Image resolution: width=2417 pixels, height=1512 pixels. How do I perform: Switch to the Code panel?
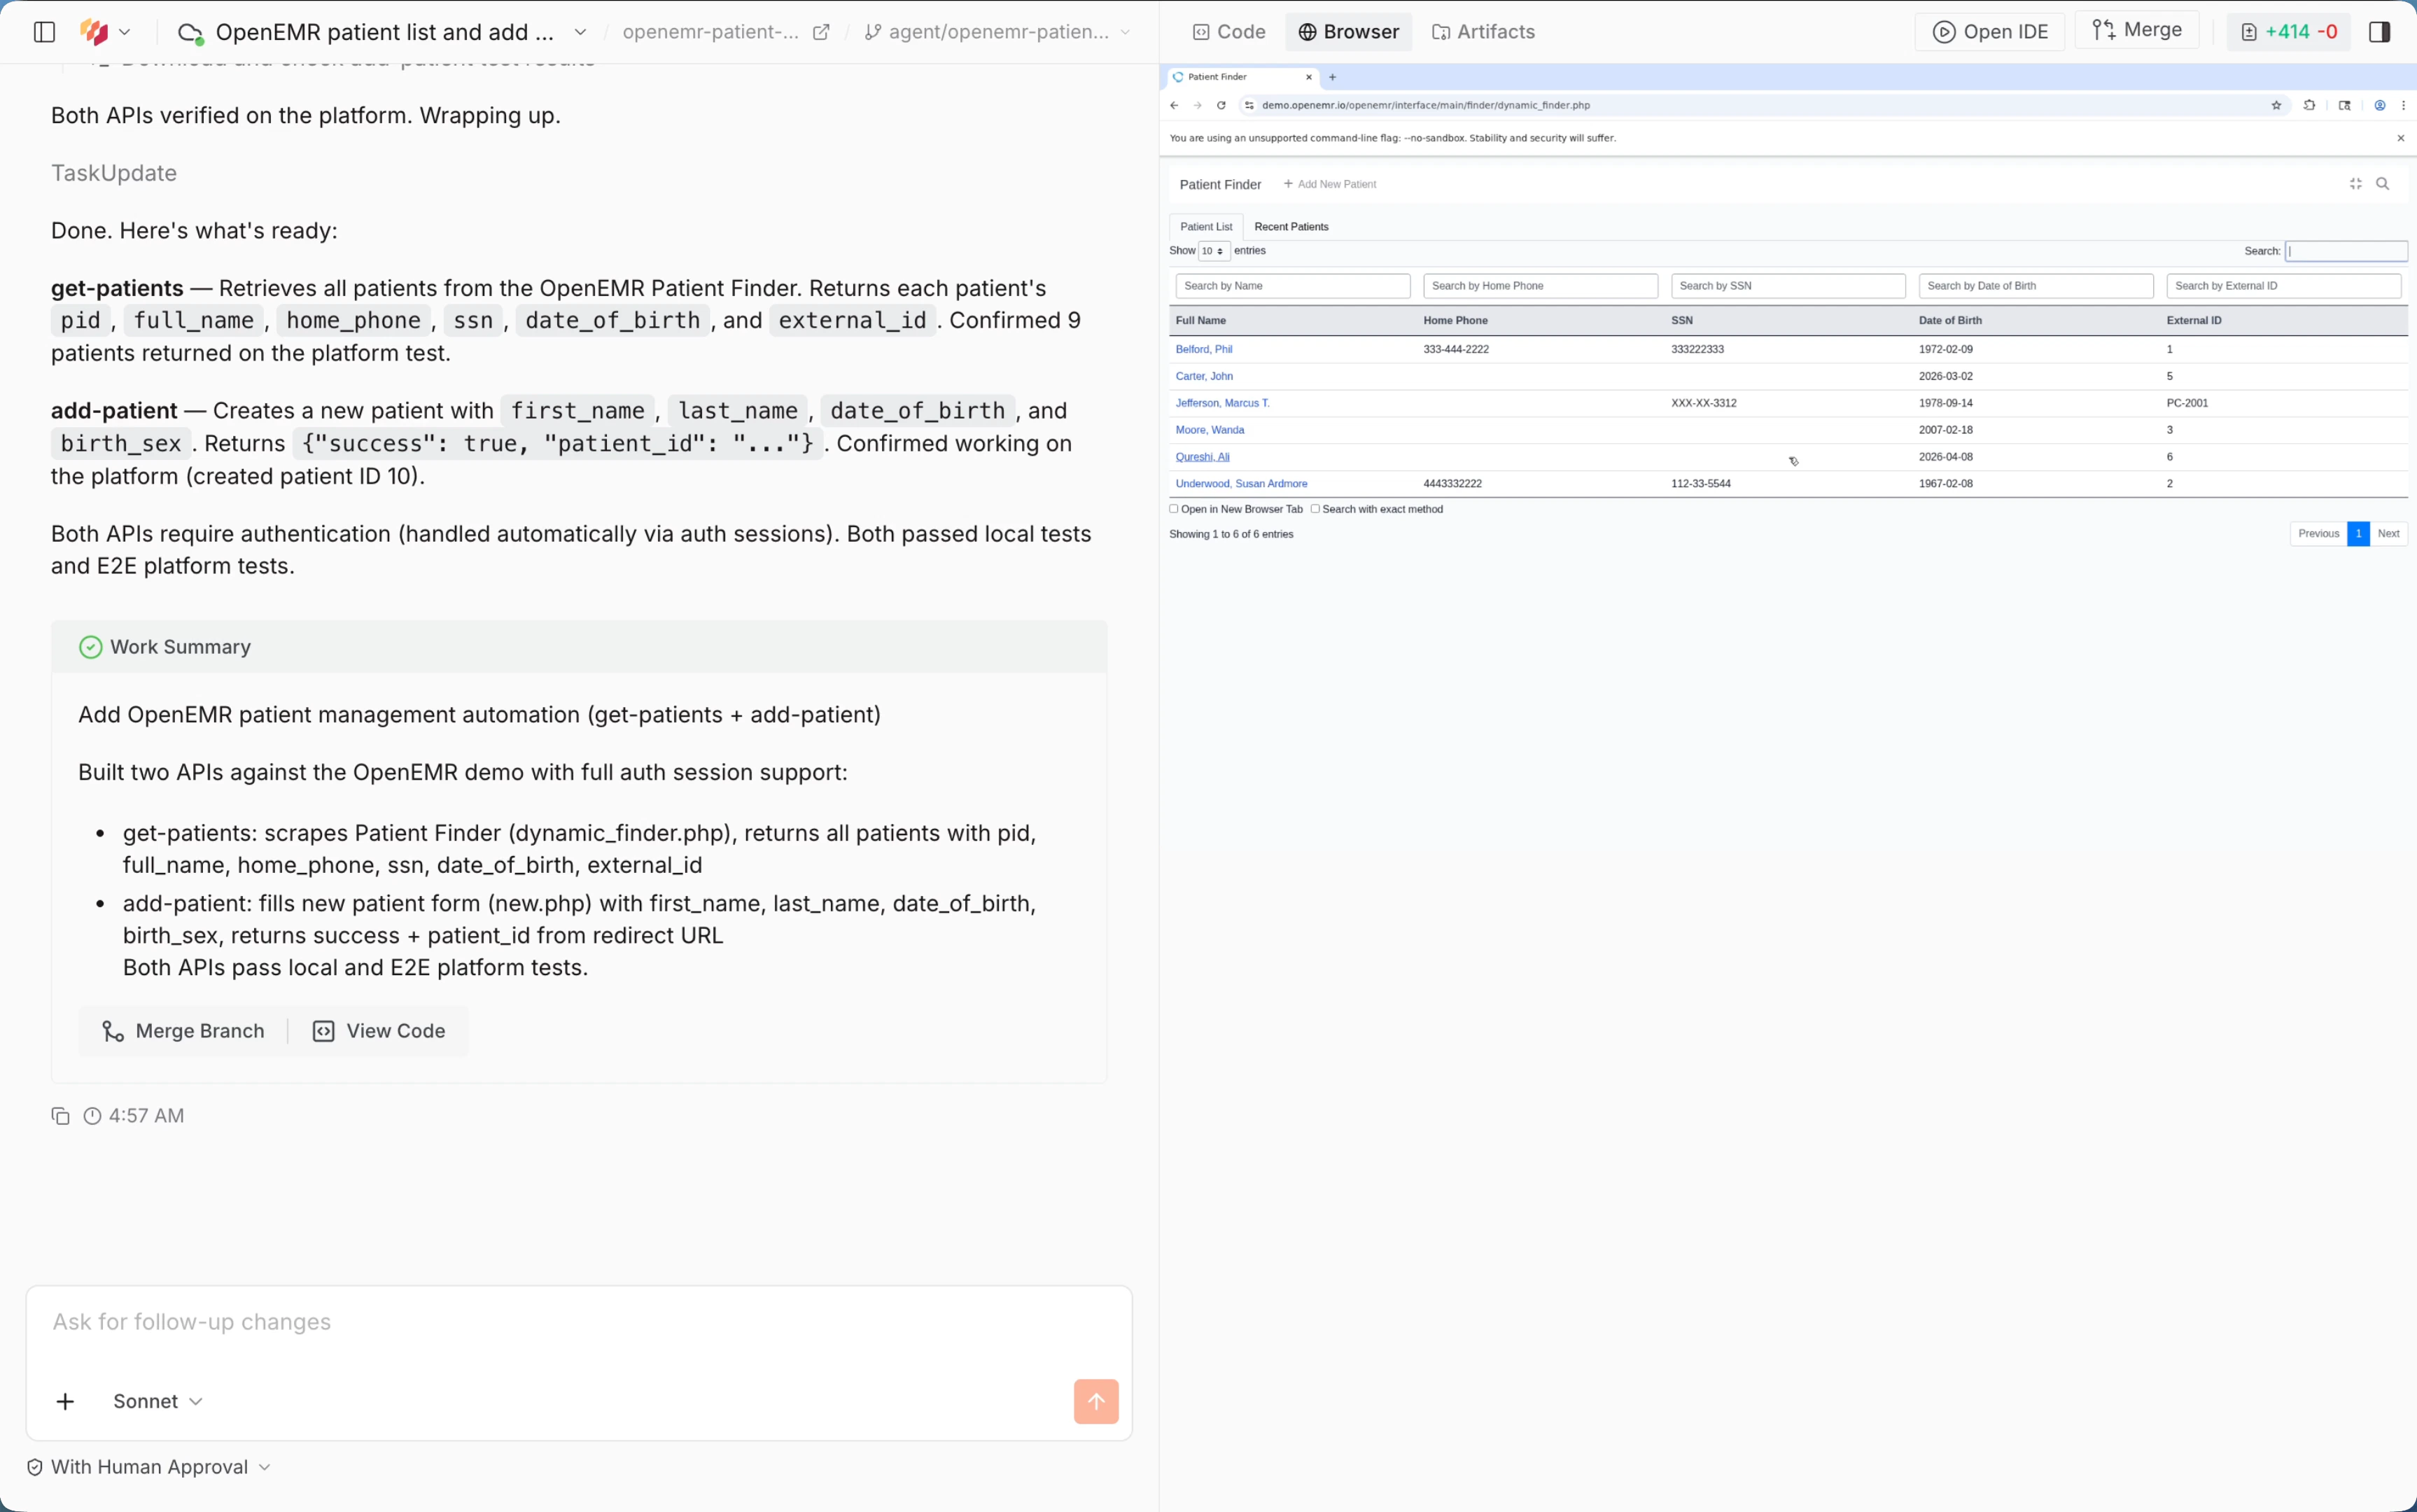[x=1227, y=31]
